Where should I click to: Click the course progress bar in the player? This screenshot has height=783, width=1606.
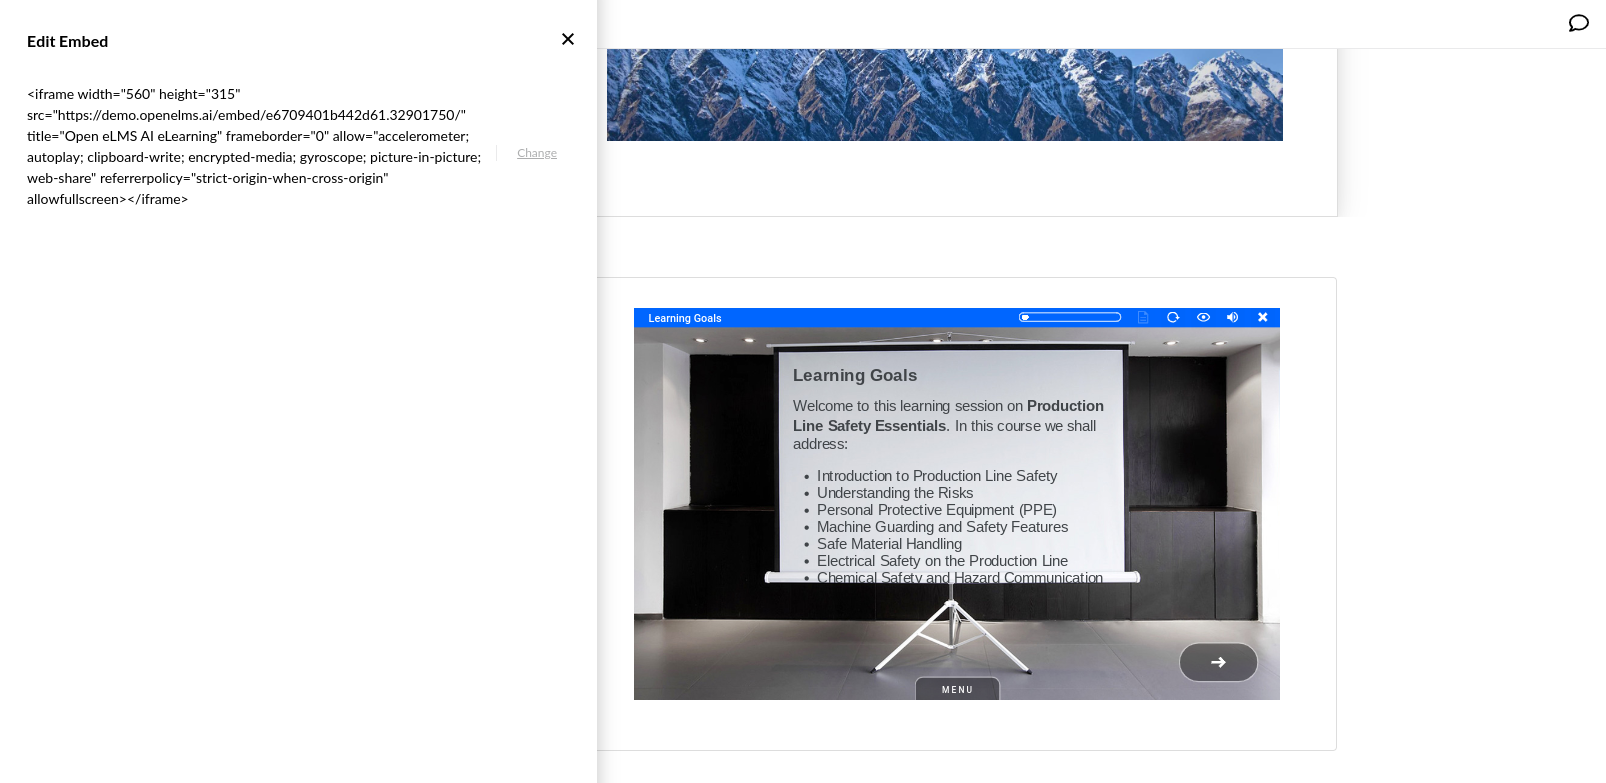[x=1070, y=317]
